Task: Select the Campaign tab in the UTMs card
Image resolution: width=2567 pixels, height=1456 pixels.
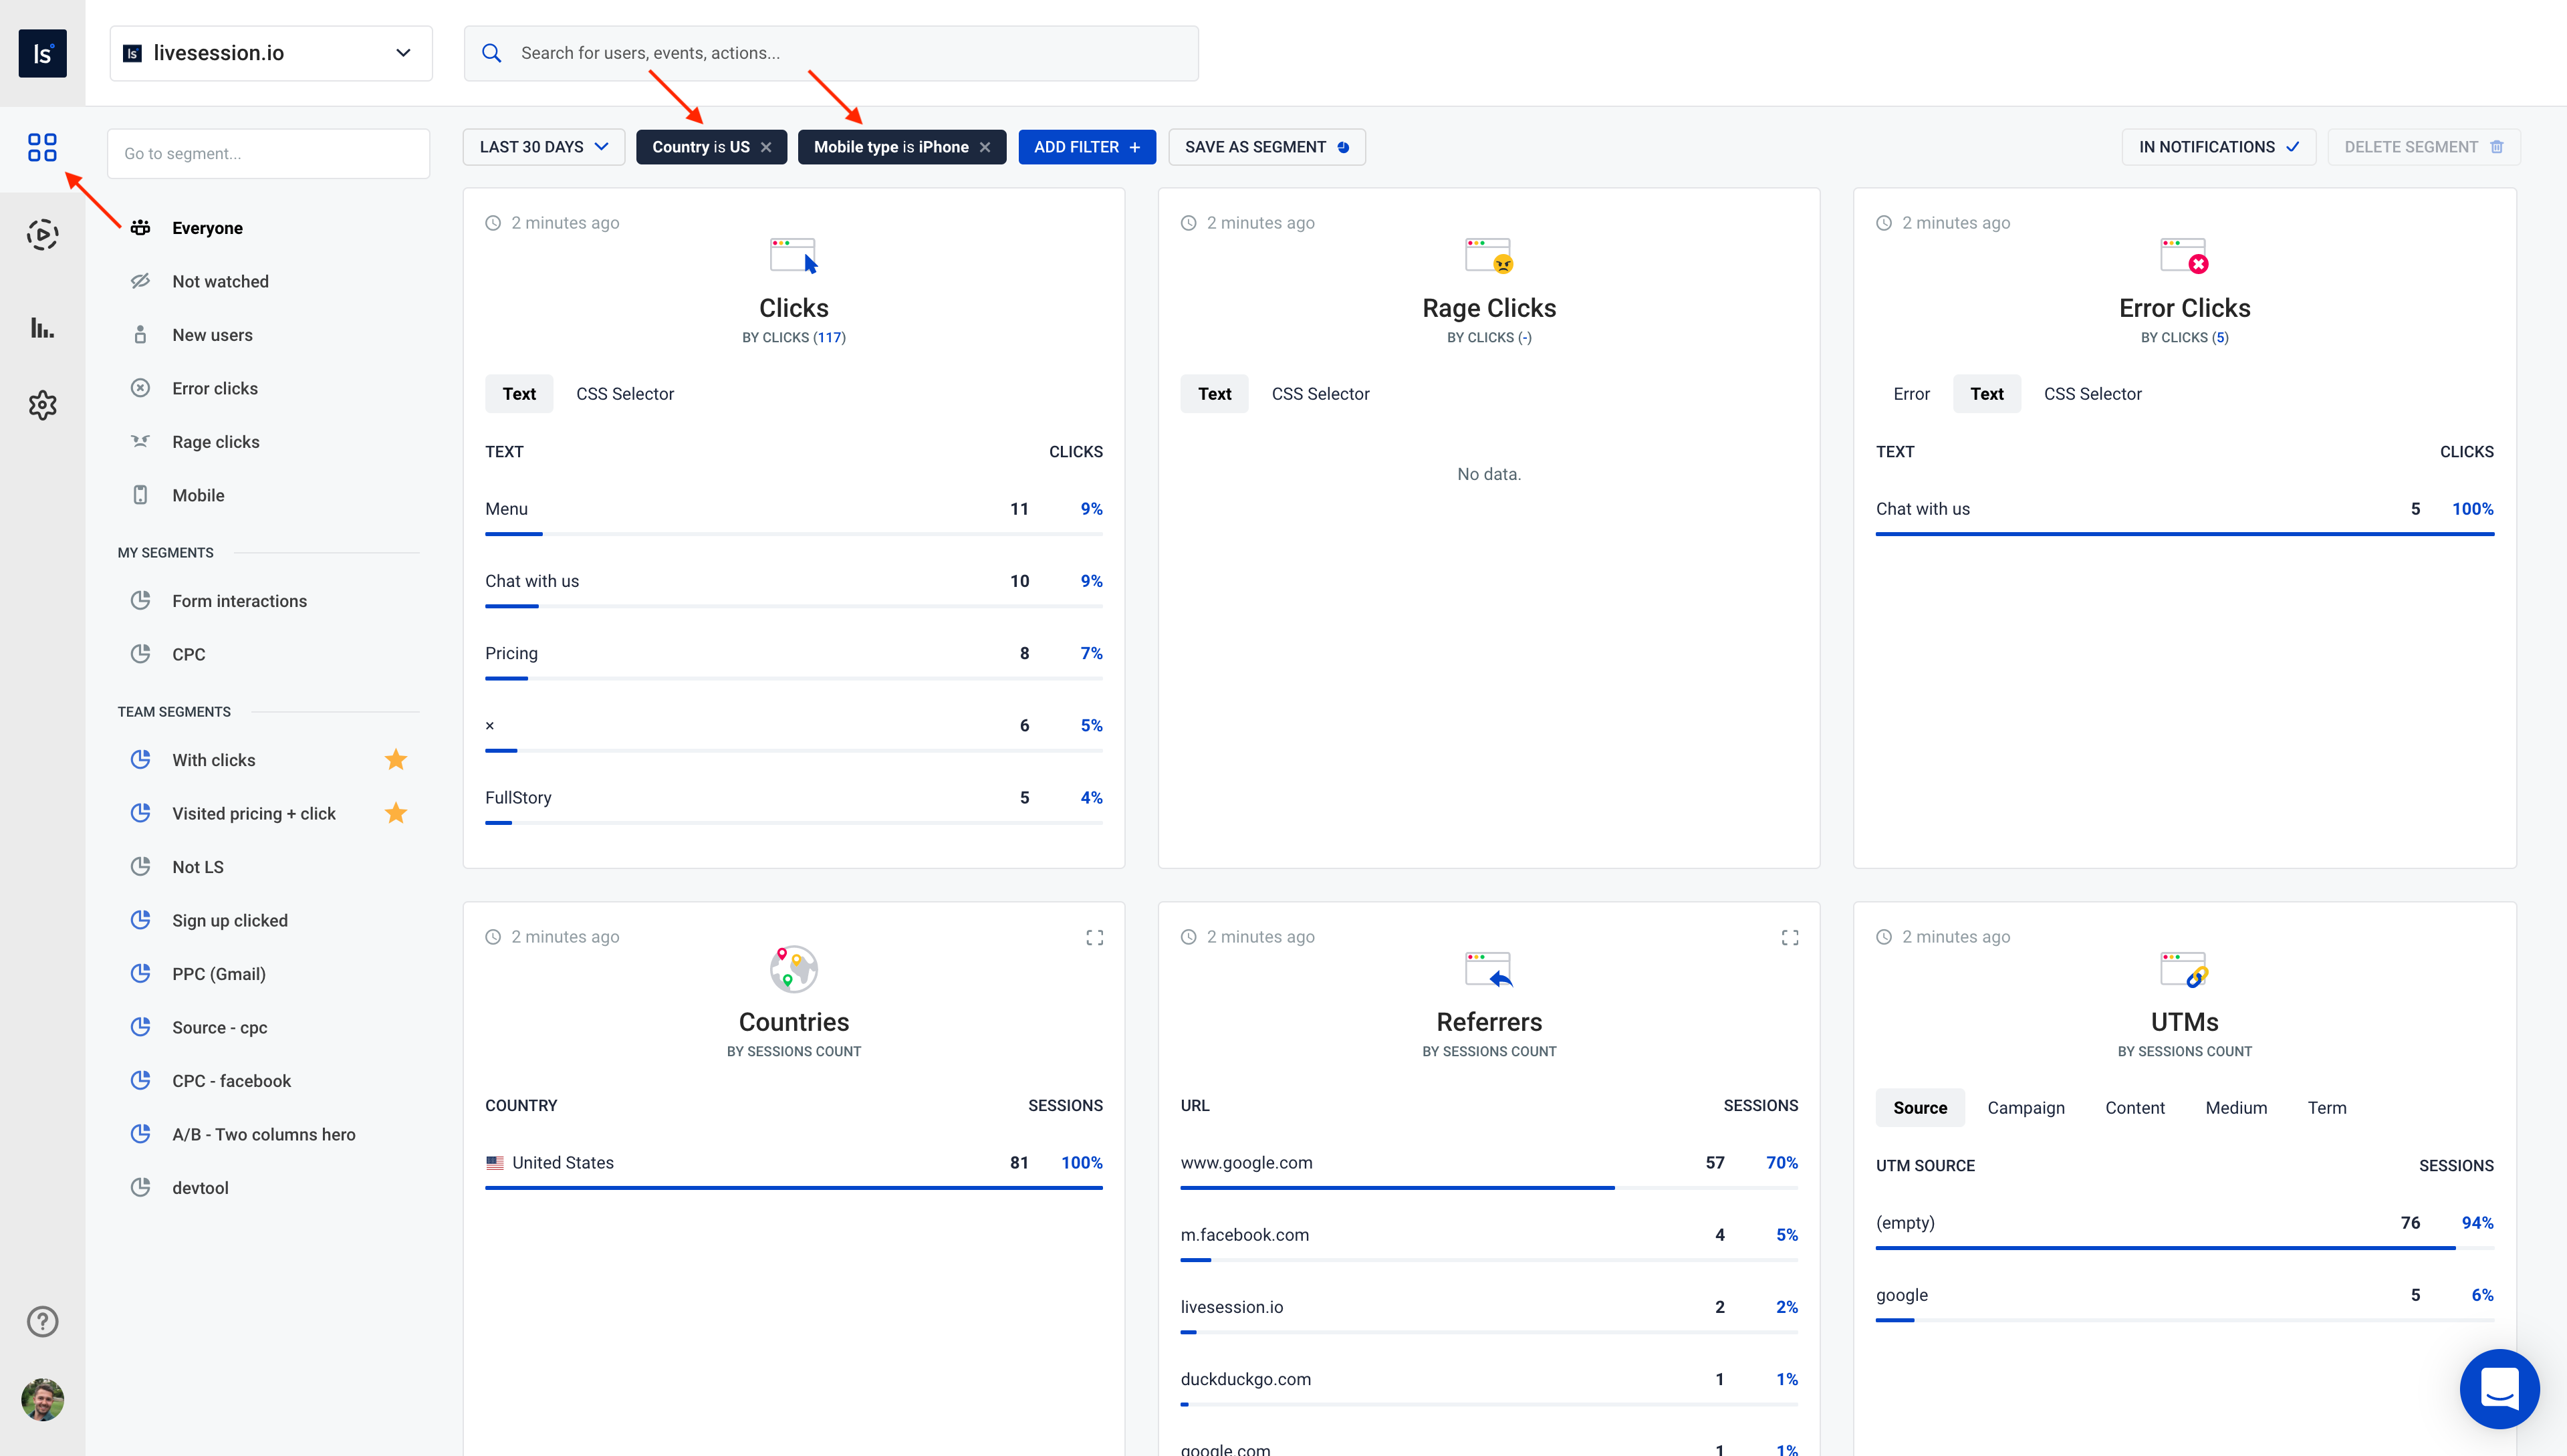Action: pyautogui.click(x=2025, y=1107)
